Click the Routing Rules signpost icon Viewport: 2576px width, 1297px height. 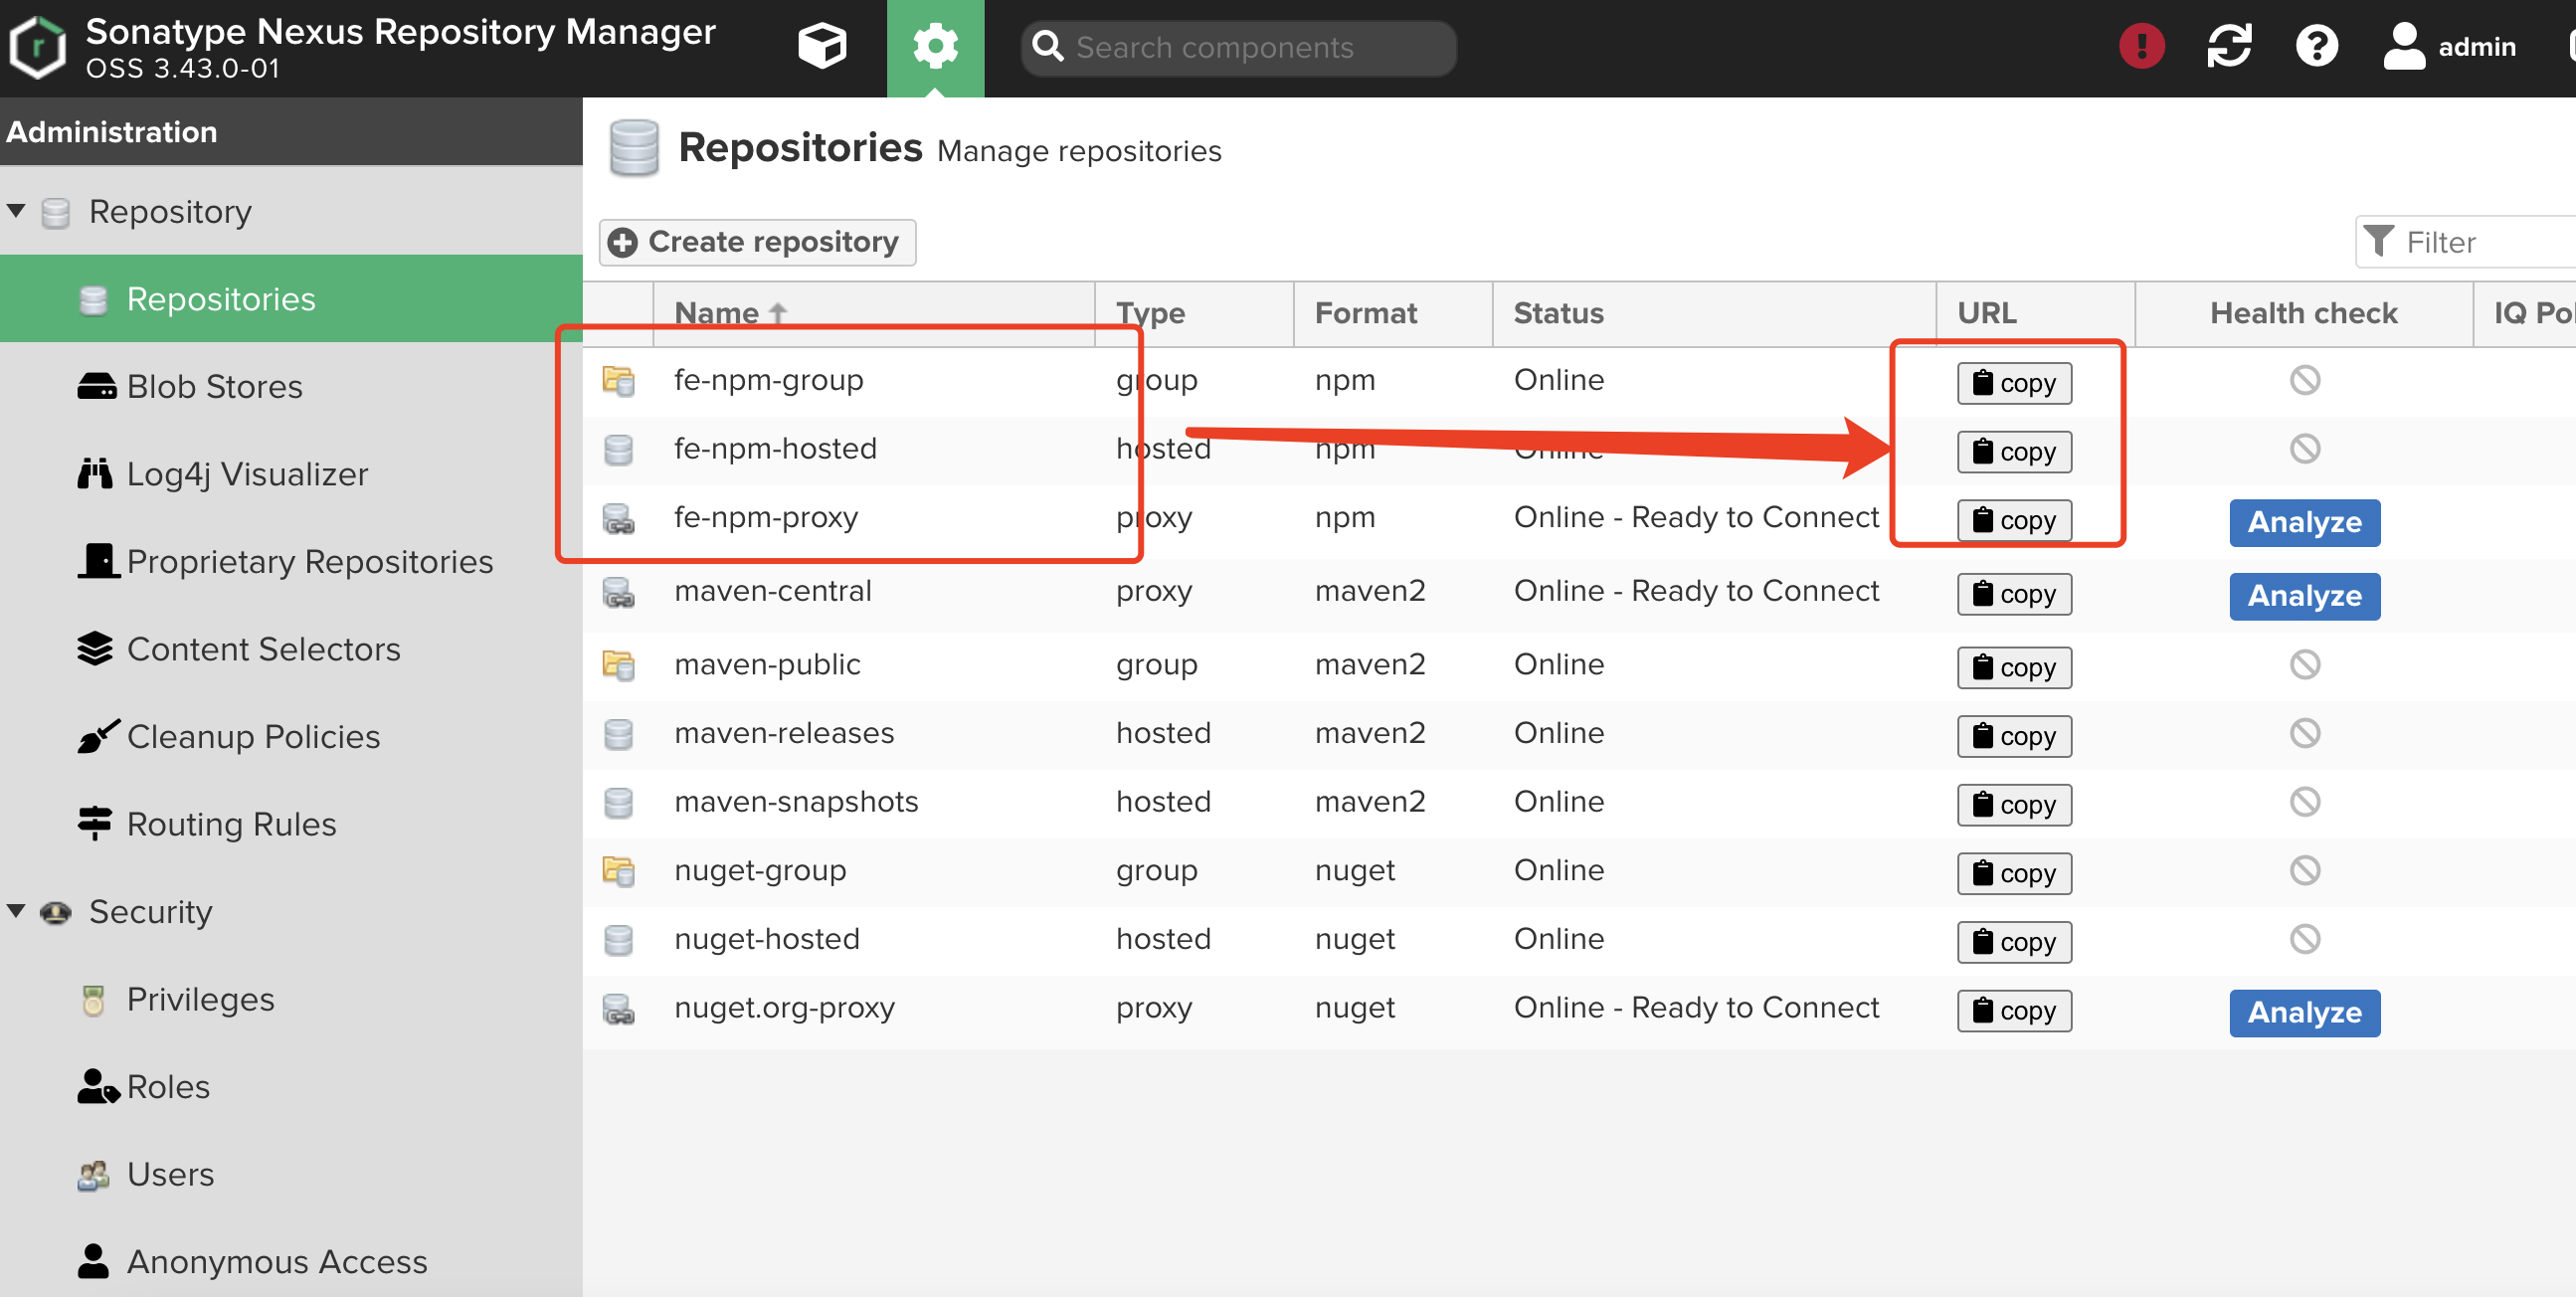[x=95, y=823]
